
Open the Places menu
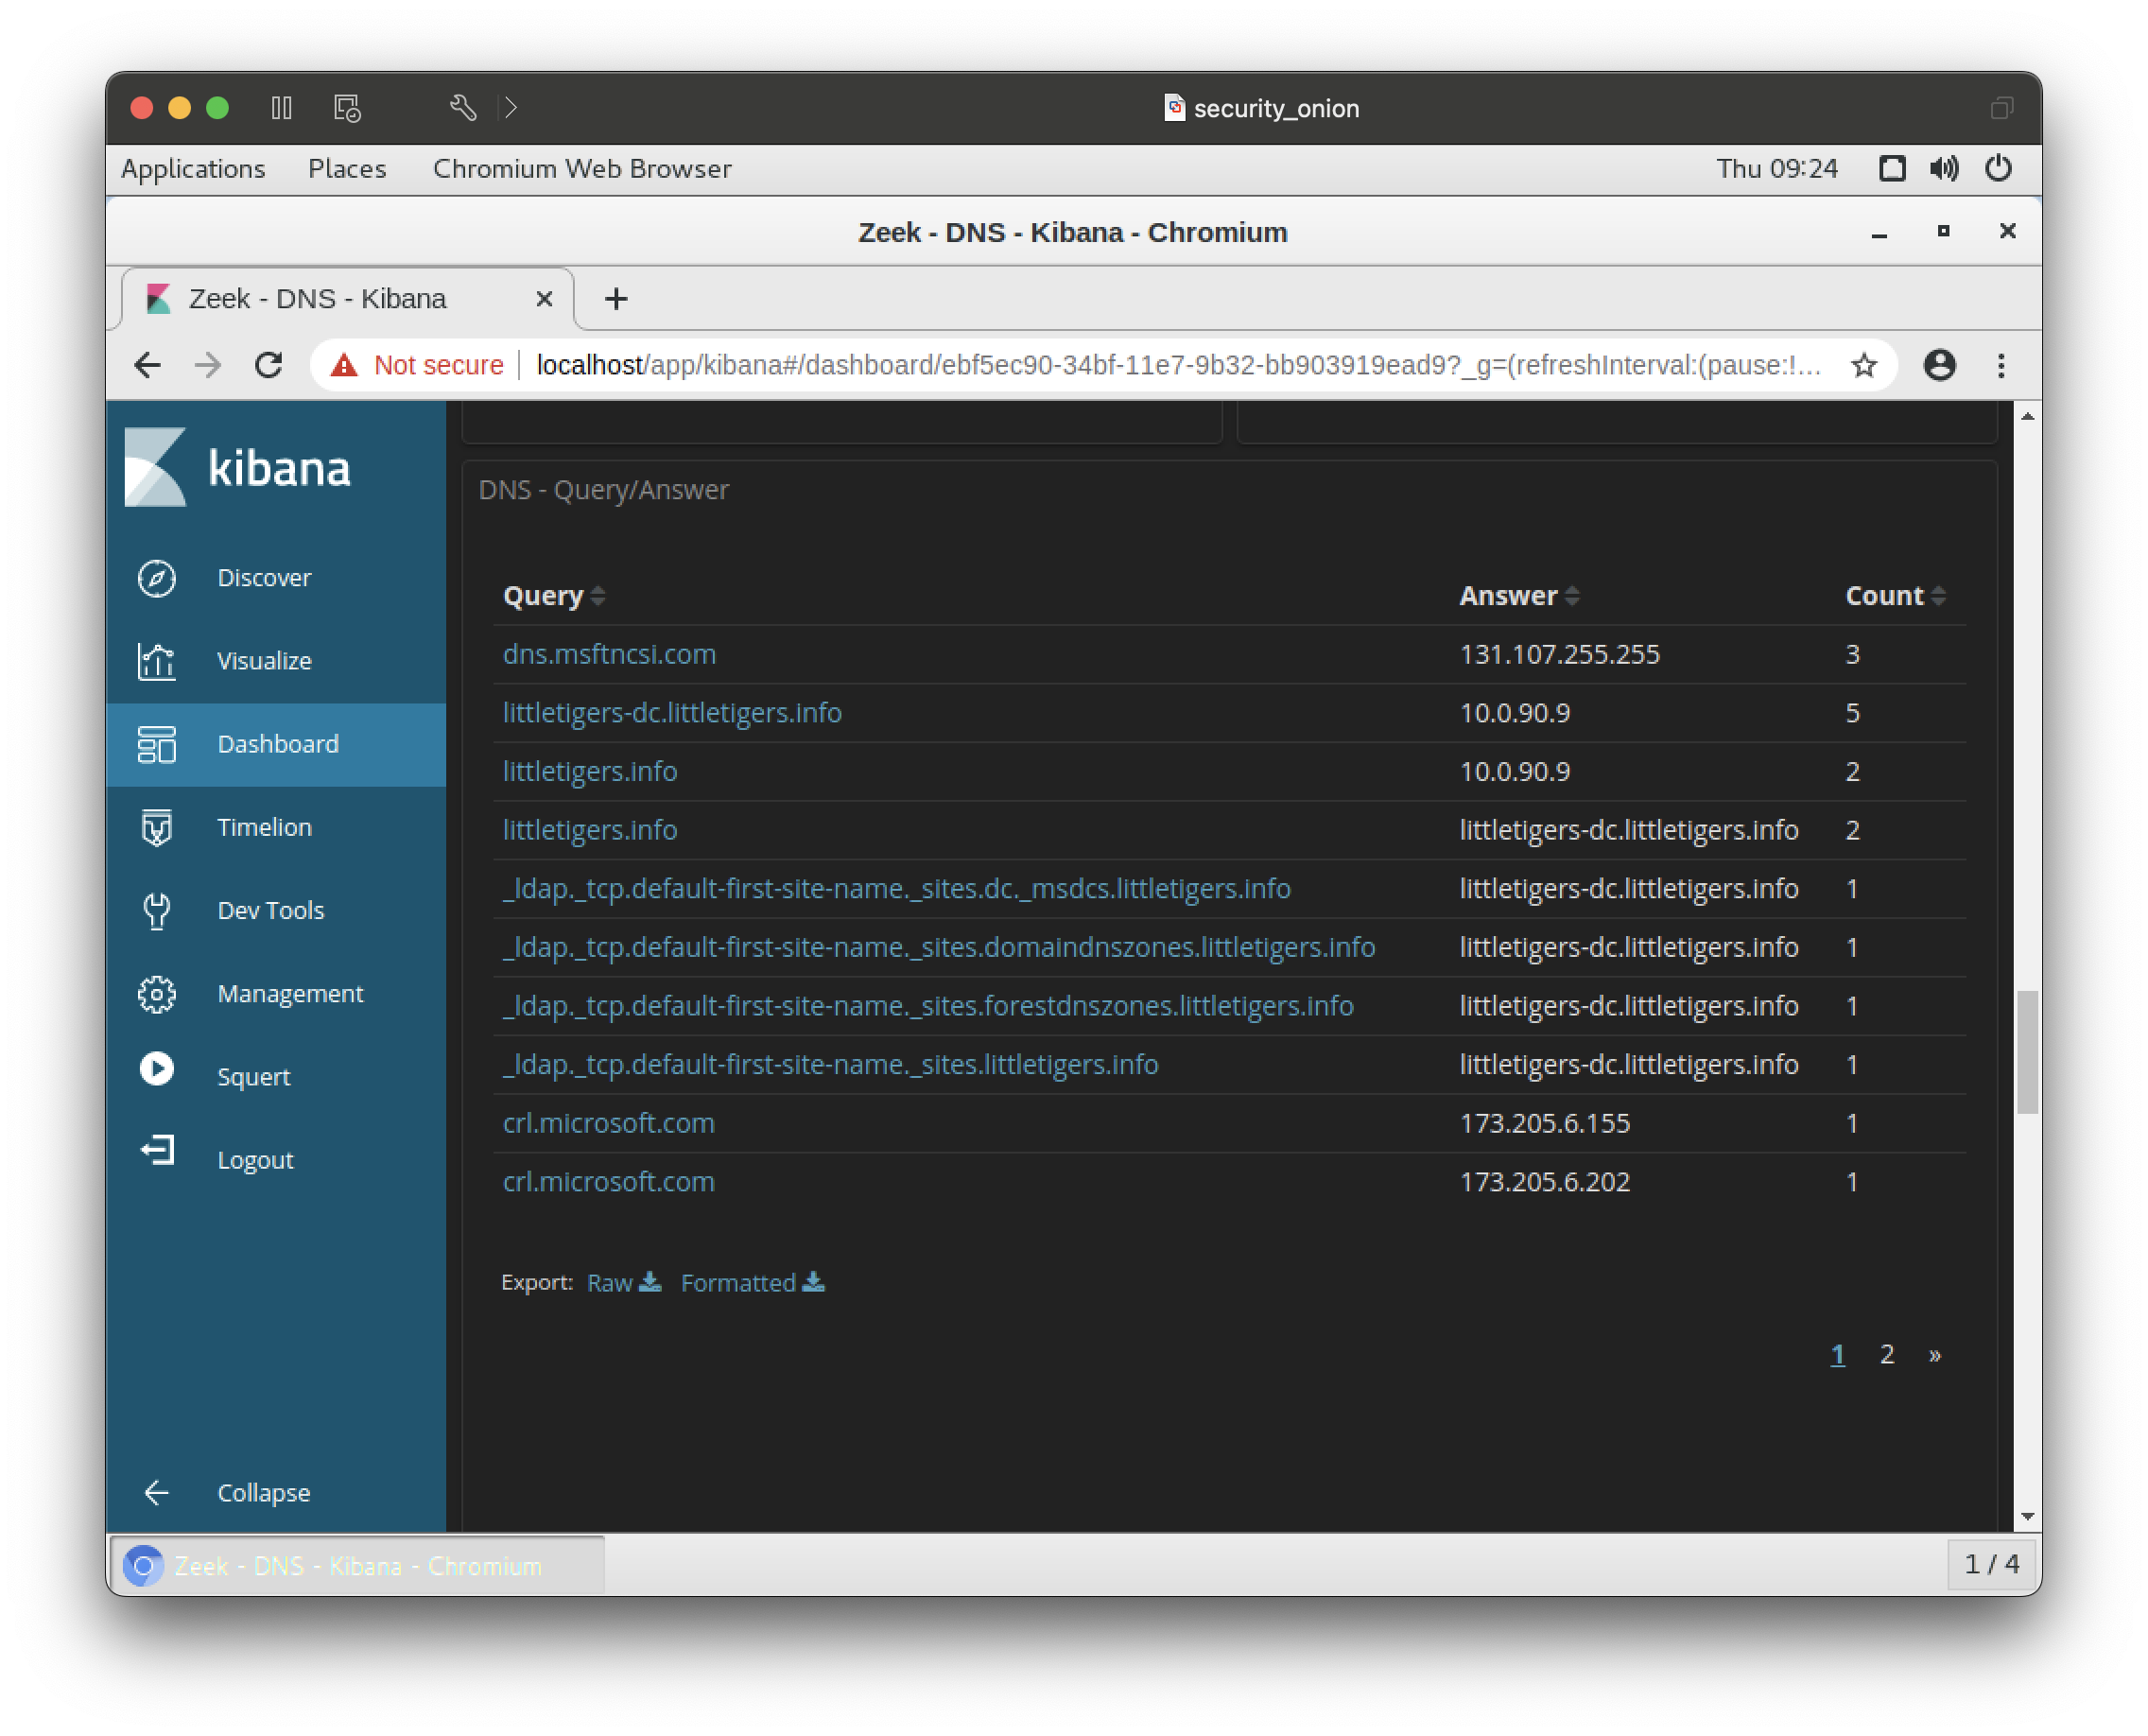point(346,168)
